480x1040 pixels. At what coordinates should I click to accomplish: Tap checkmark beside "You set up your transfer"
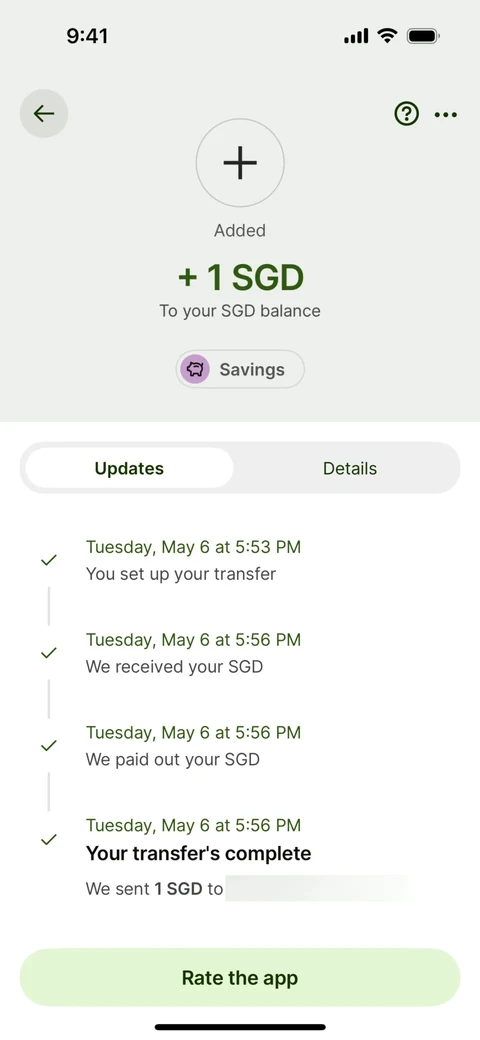point(48,560)
